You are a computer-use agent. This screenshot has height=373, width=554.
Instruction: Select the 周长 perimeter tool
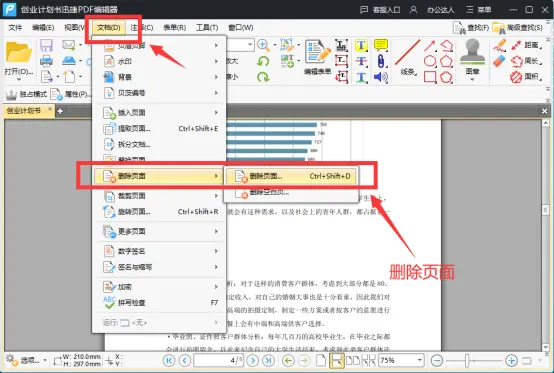click(x=526, y=61)
